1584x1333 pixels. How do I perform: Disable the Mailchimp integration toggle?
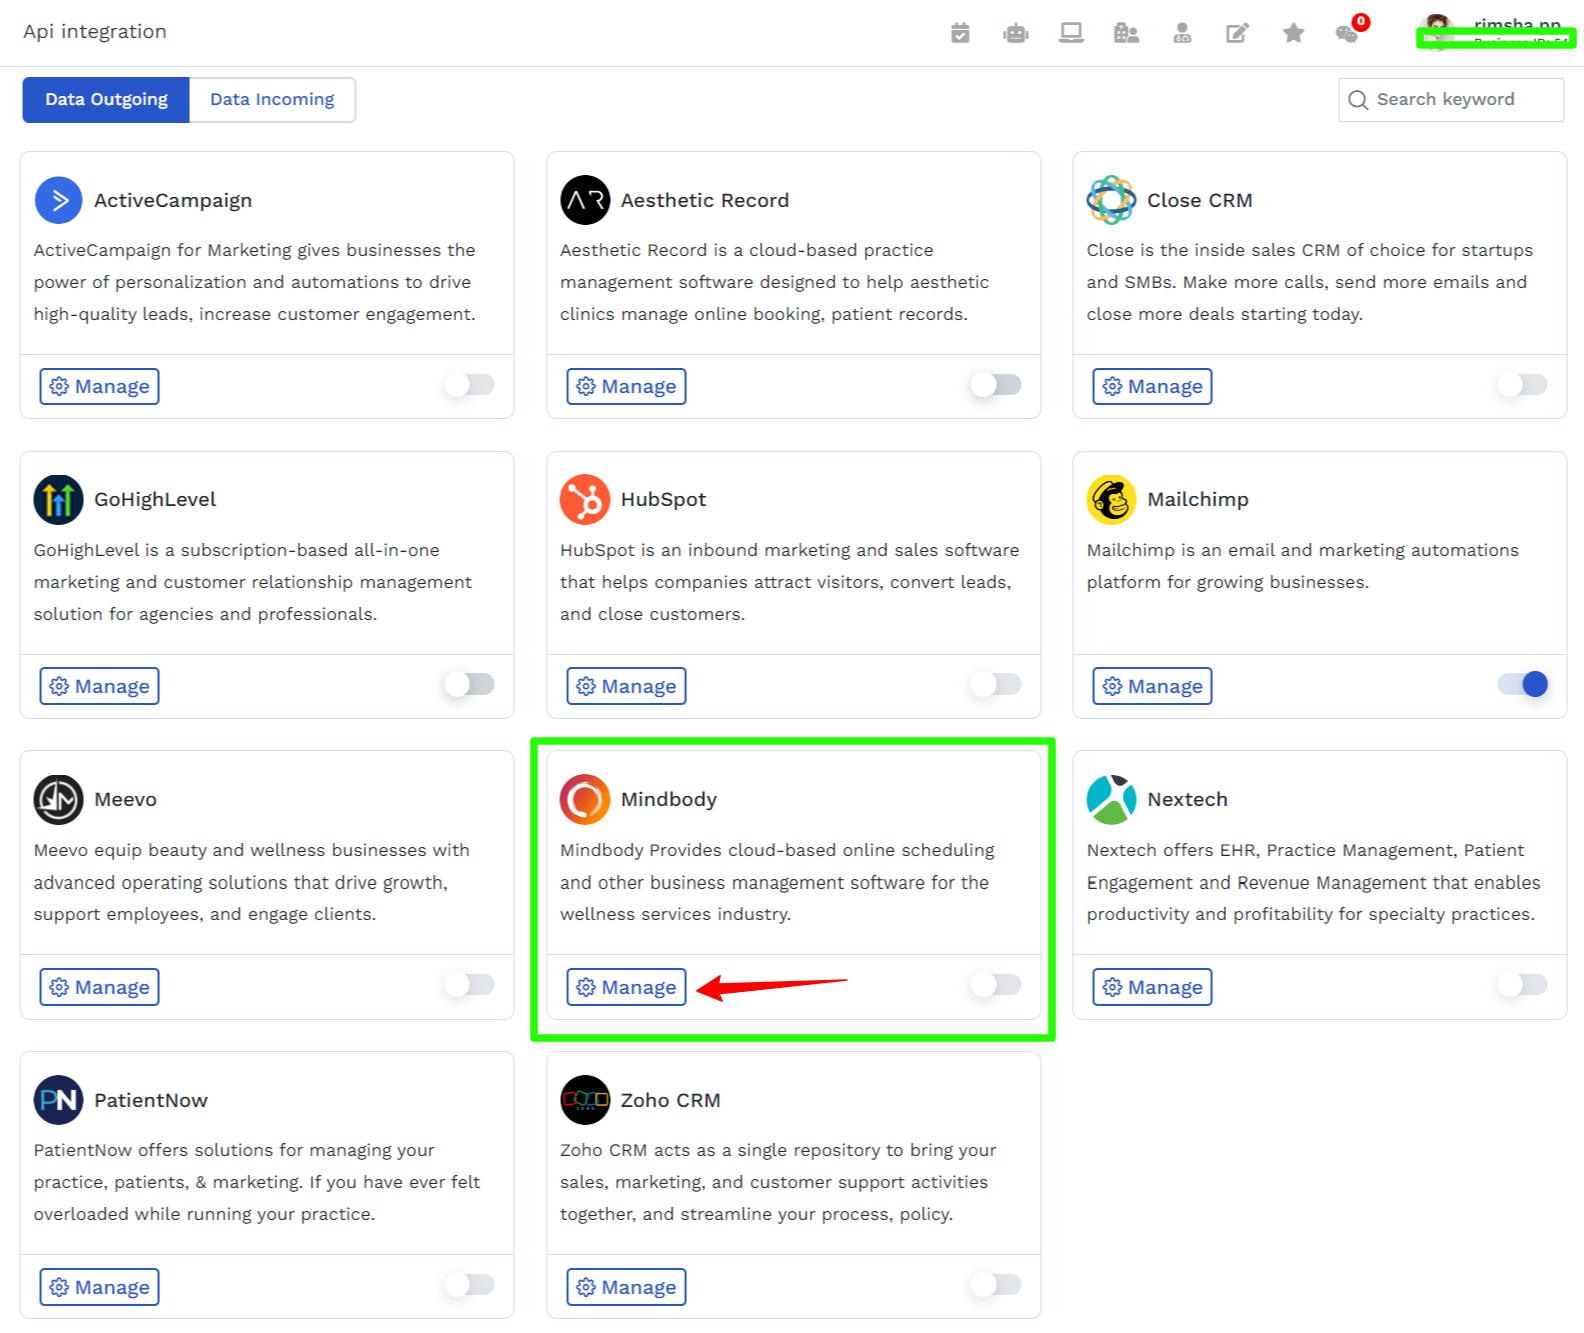point(1522,684)
